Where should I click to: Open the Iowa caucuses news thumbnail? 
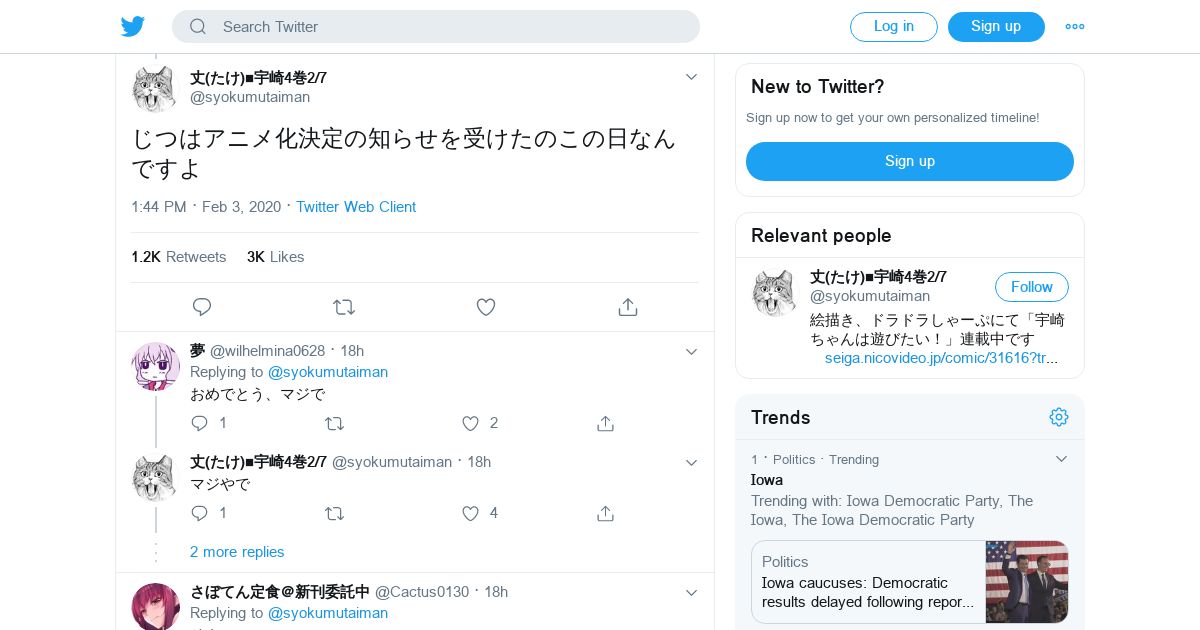[x=1027, y=582]
